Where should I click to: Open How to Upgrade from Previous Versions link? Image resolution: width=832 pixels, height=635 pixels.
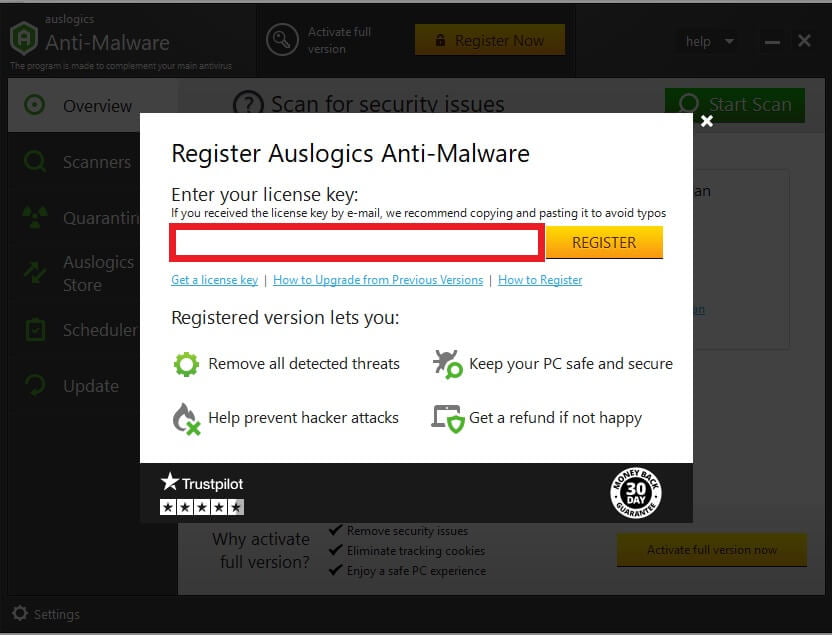pyautogui.click(x=378, y=280)
